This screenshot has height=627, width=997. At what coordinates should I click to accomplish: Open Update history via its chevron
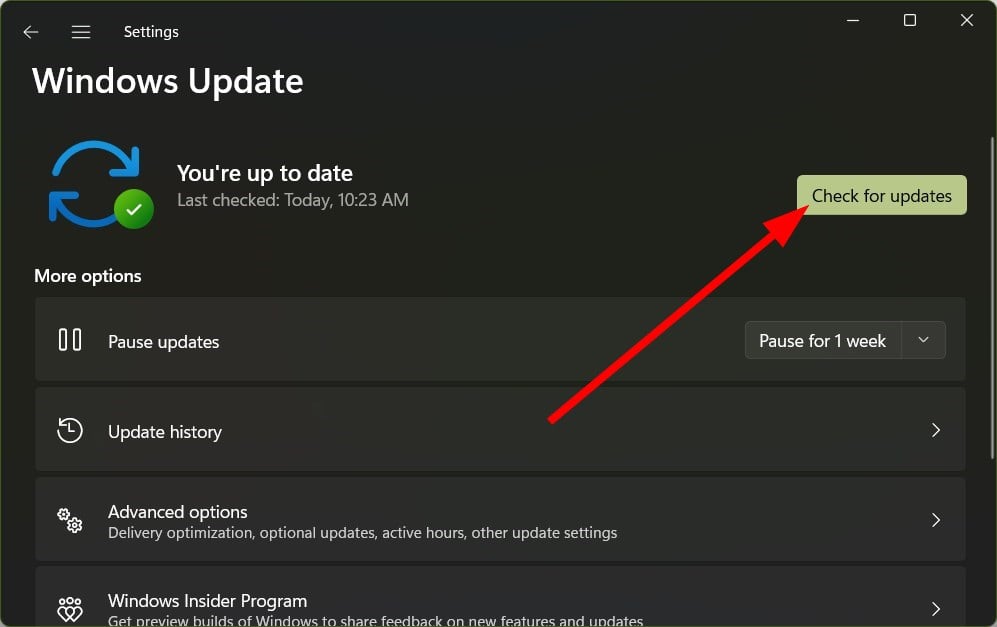coord(935,431)
